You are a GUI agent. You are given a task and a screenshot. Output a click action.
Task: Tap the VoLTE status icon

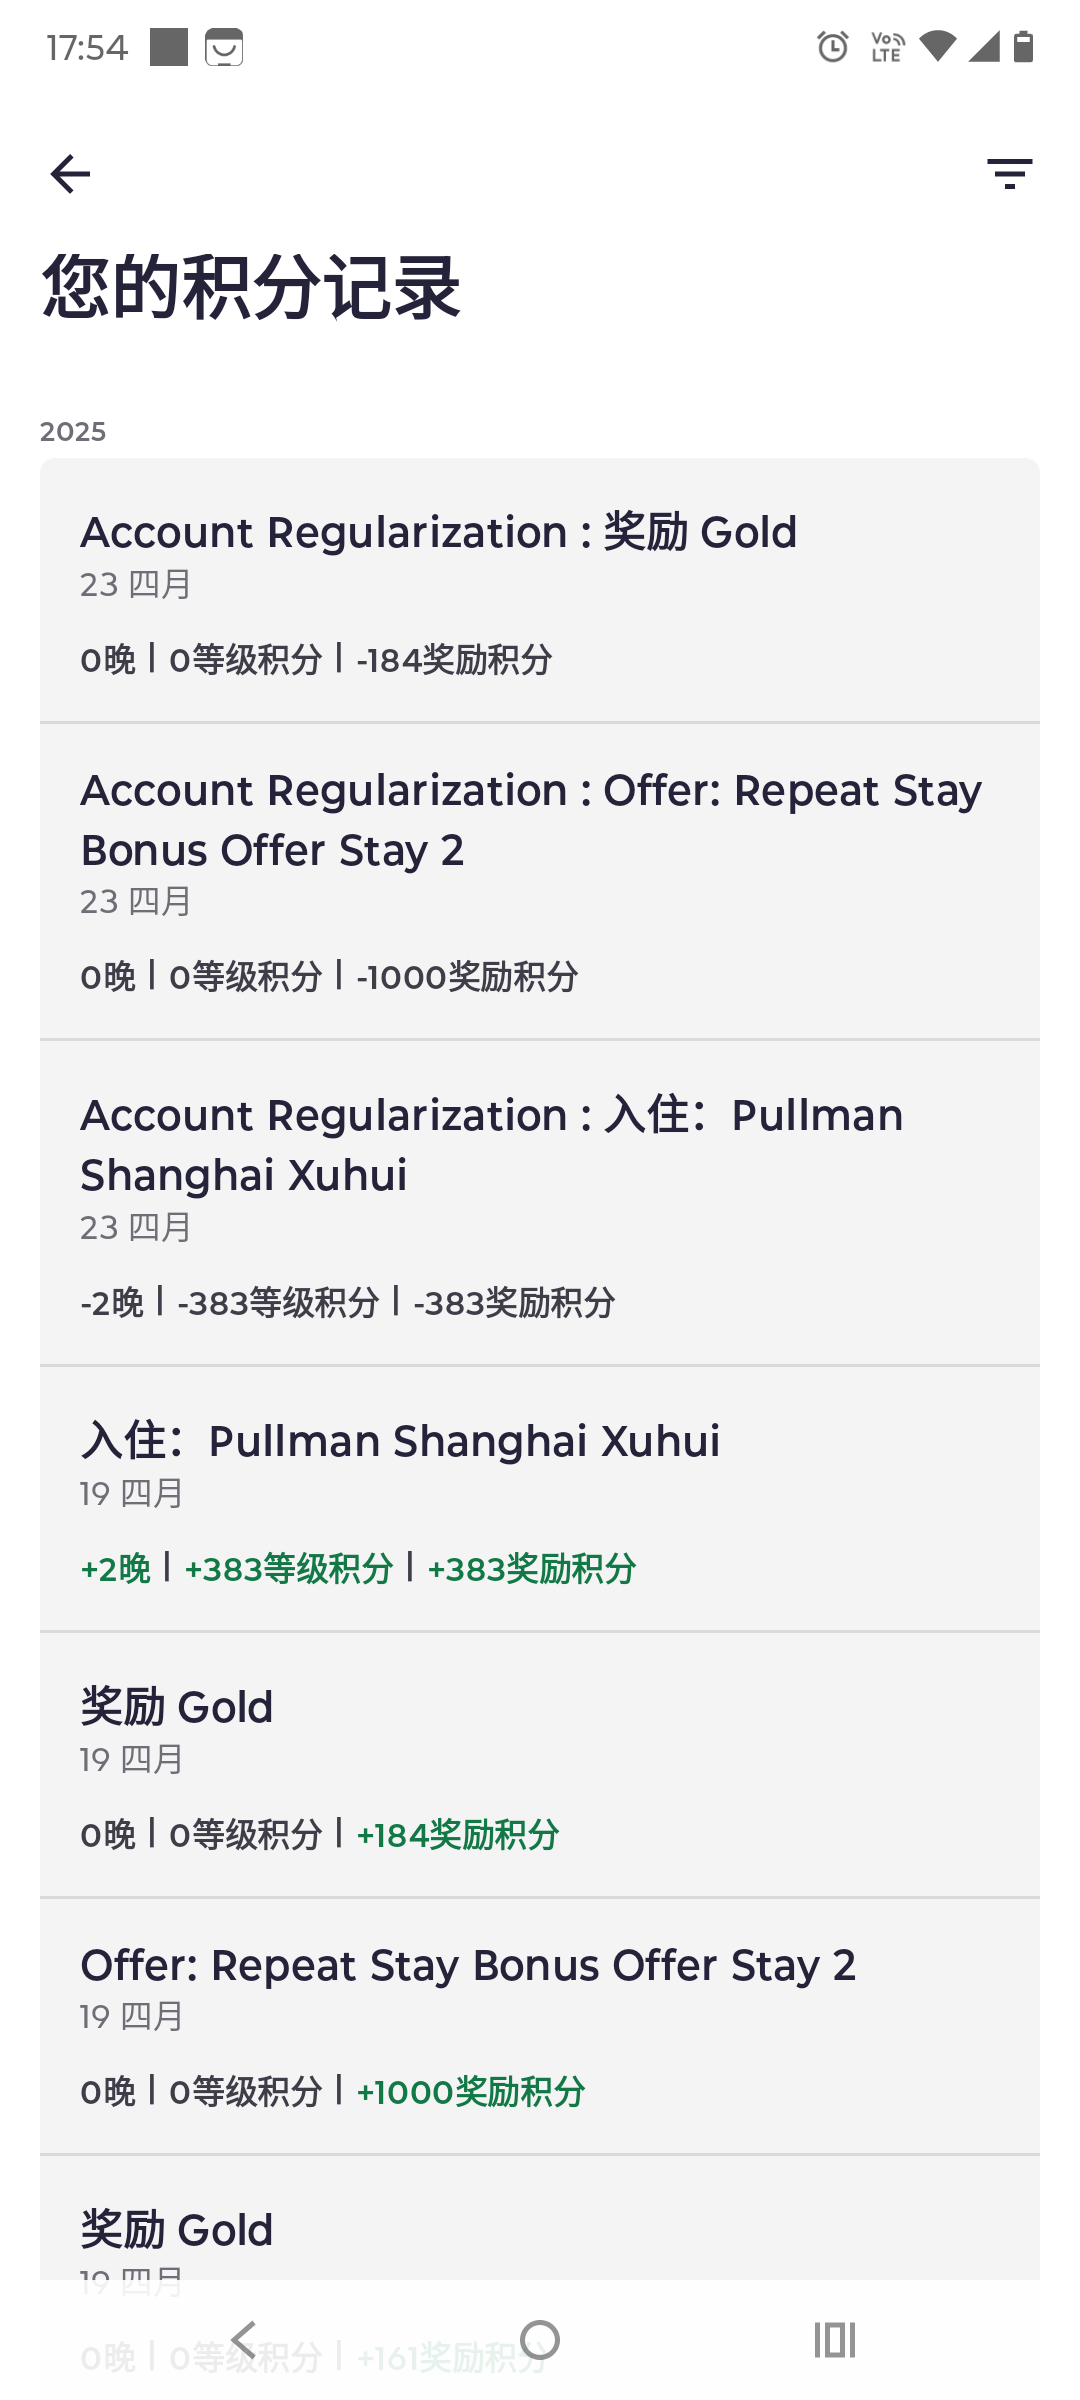[x=887, y=47]
